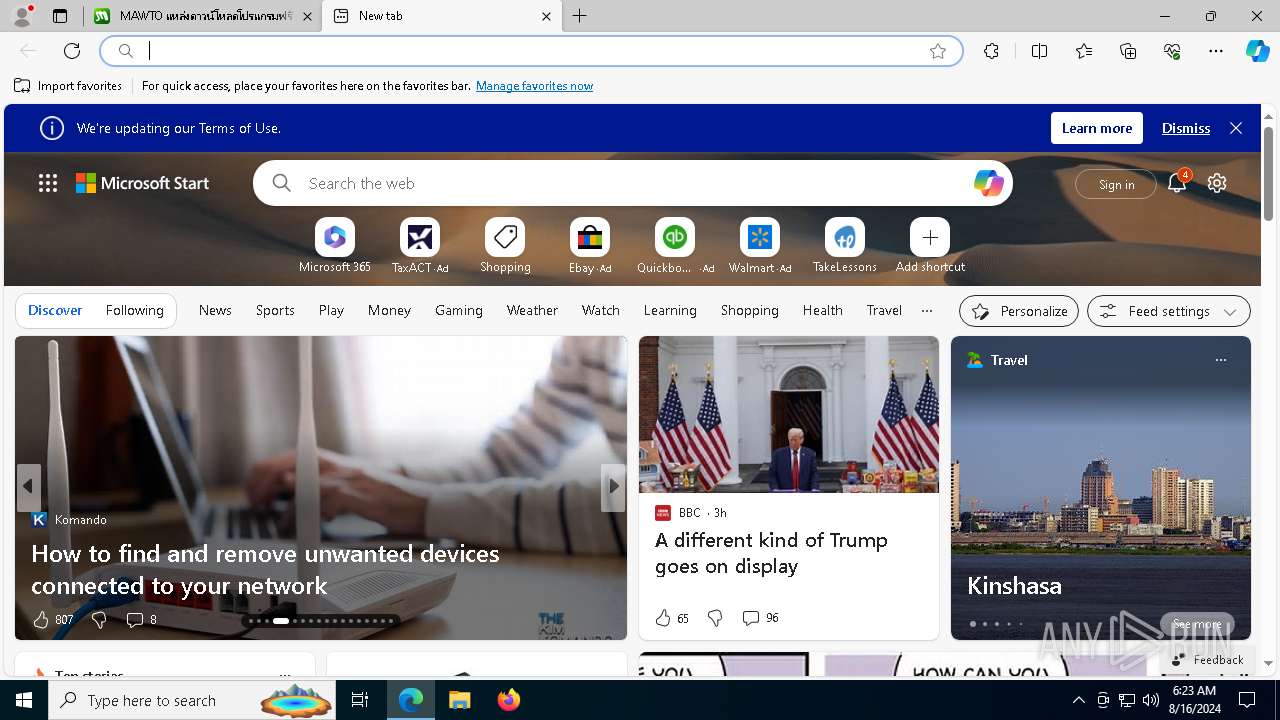Open the Feedback button
Screen dimensions: 1280x720
click(1207, 659)
